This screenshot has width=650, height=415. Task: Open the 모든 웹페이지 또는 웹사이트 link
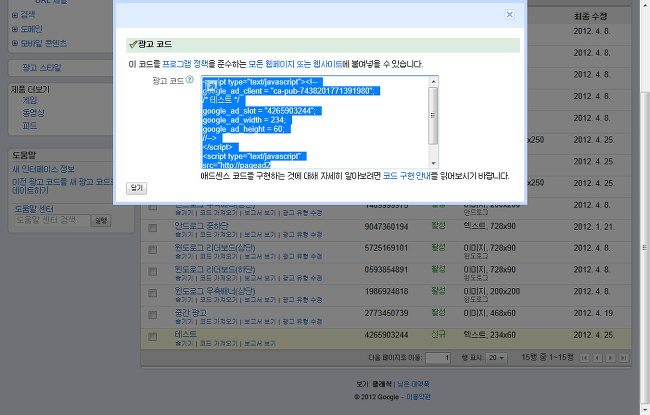[295, 64]
